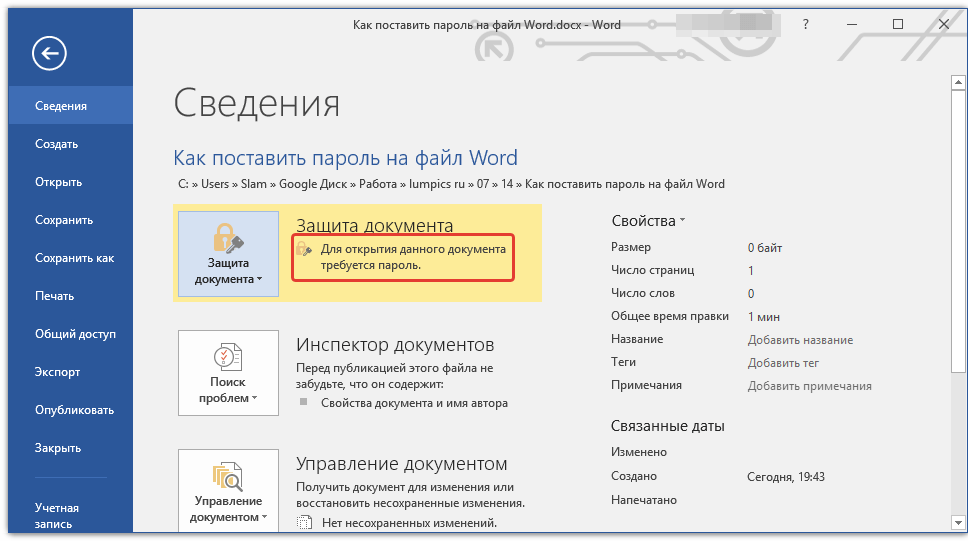This screenshot has width=968, height=541.
Task: Click the Help question mark icon
Action: tap(806, 25)
